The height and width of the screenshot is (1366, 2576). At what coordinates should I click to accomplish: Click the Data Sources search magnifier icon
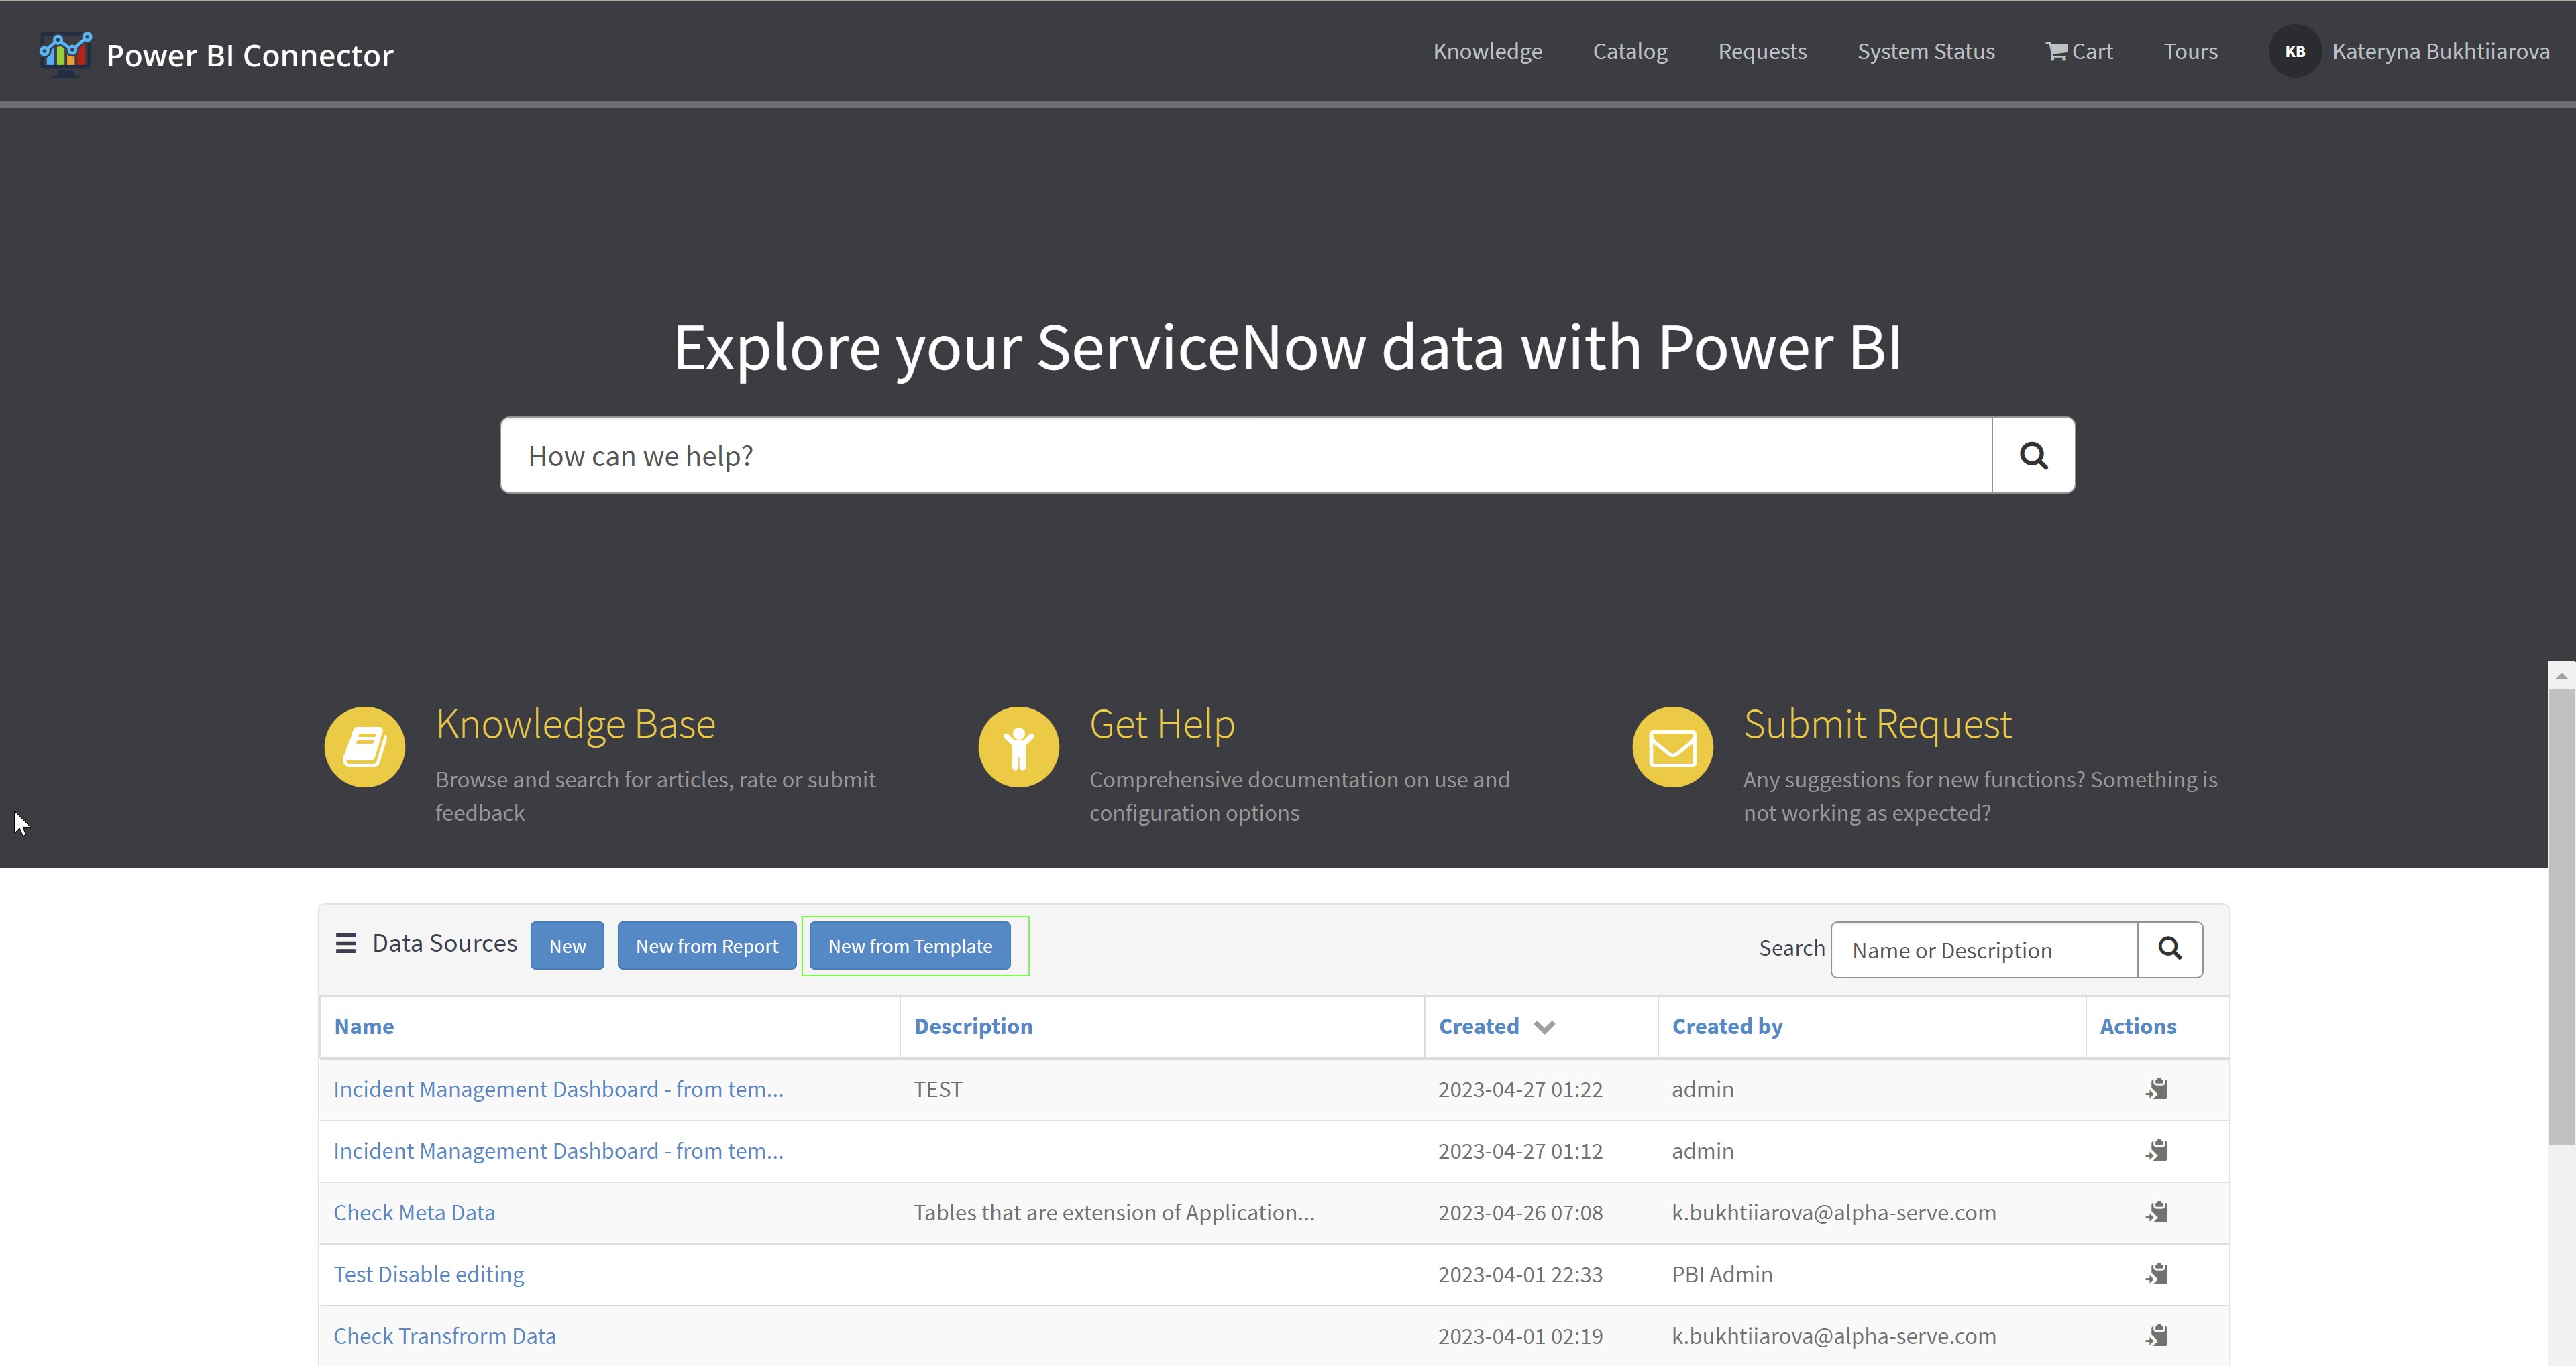pyautogui.click(x=2169, y=949)
